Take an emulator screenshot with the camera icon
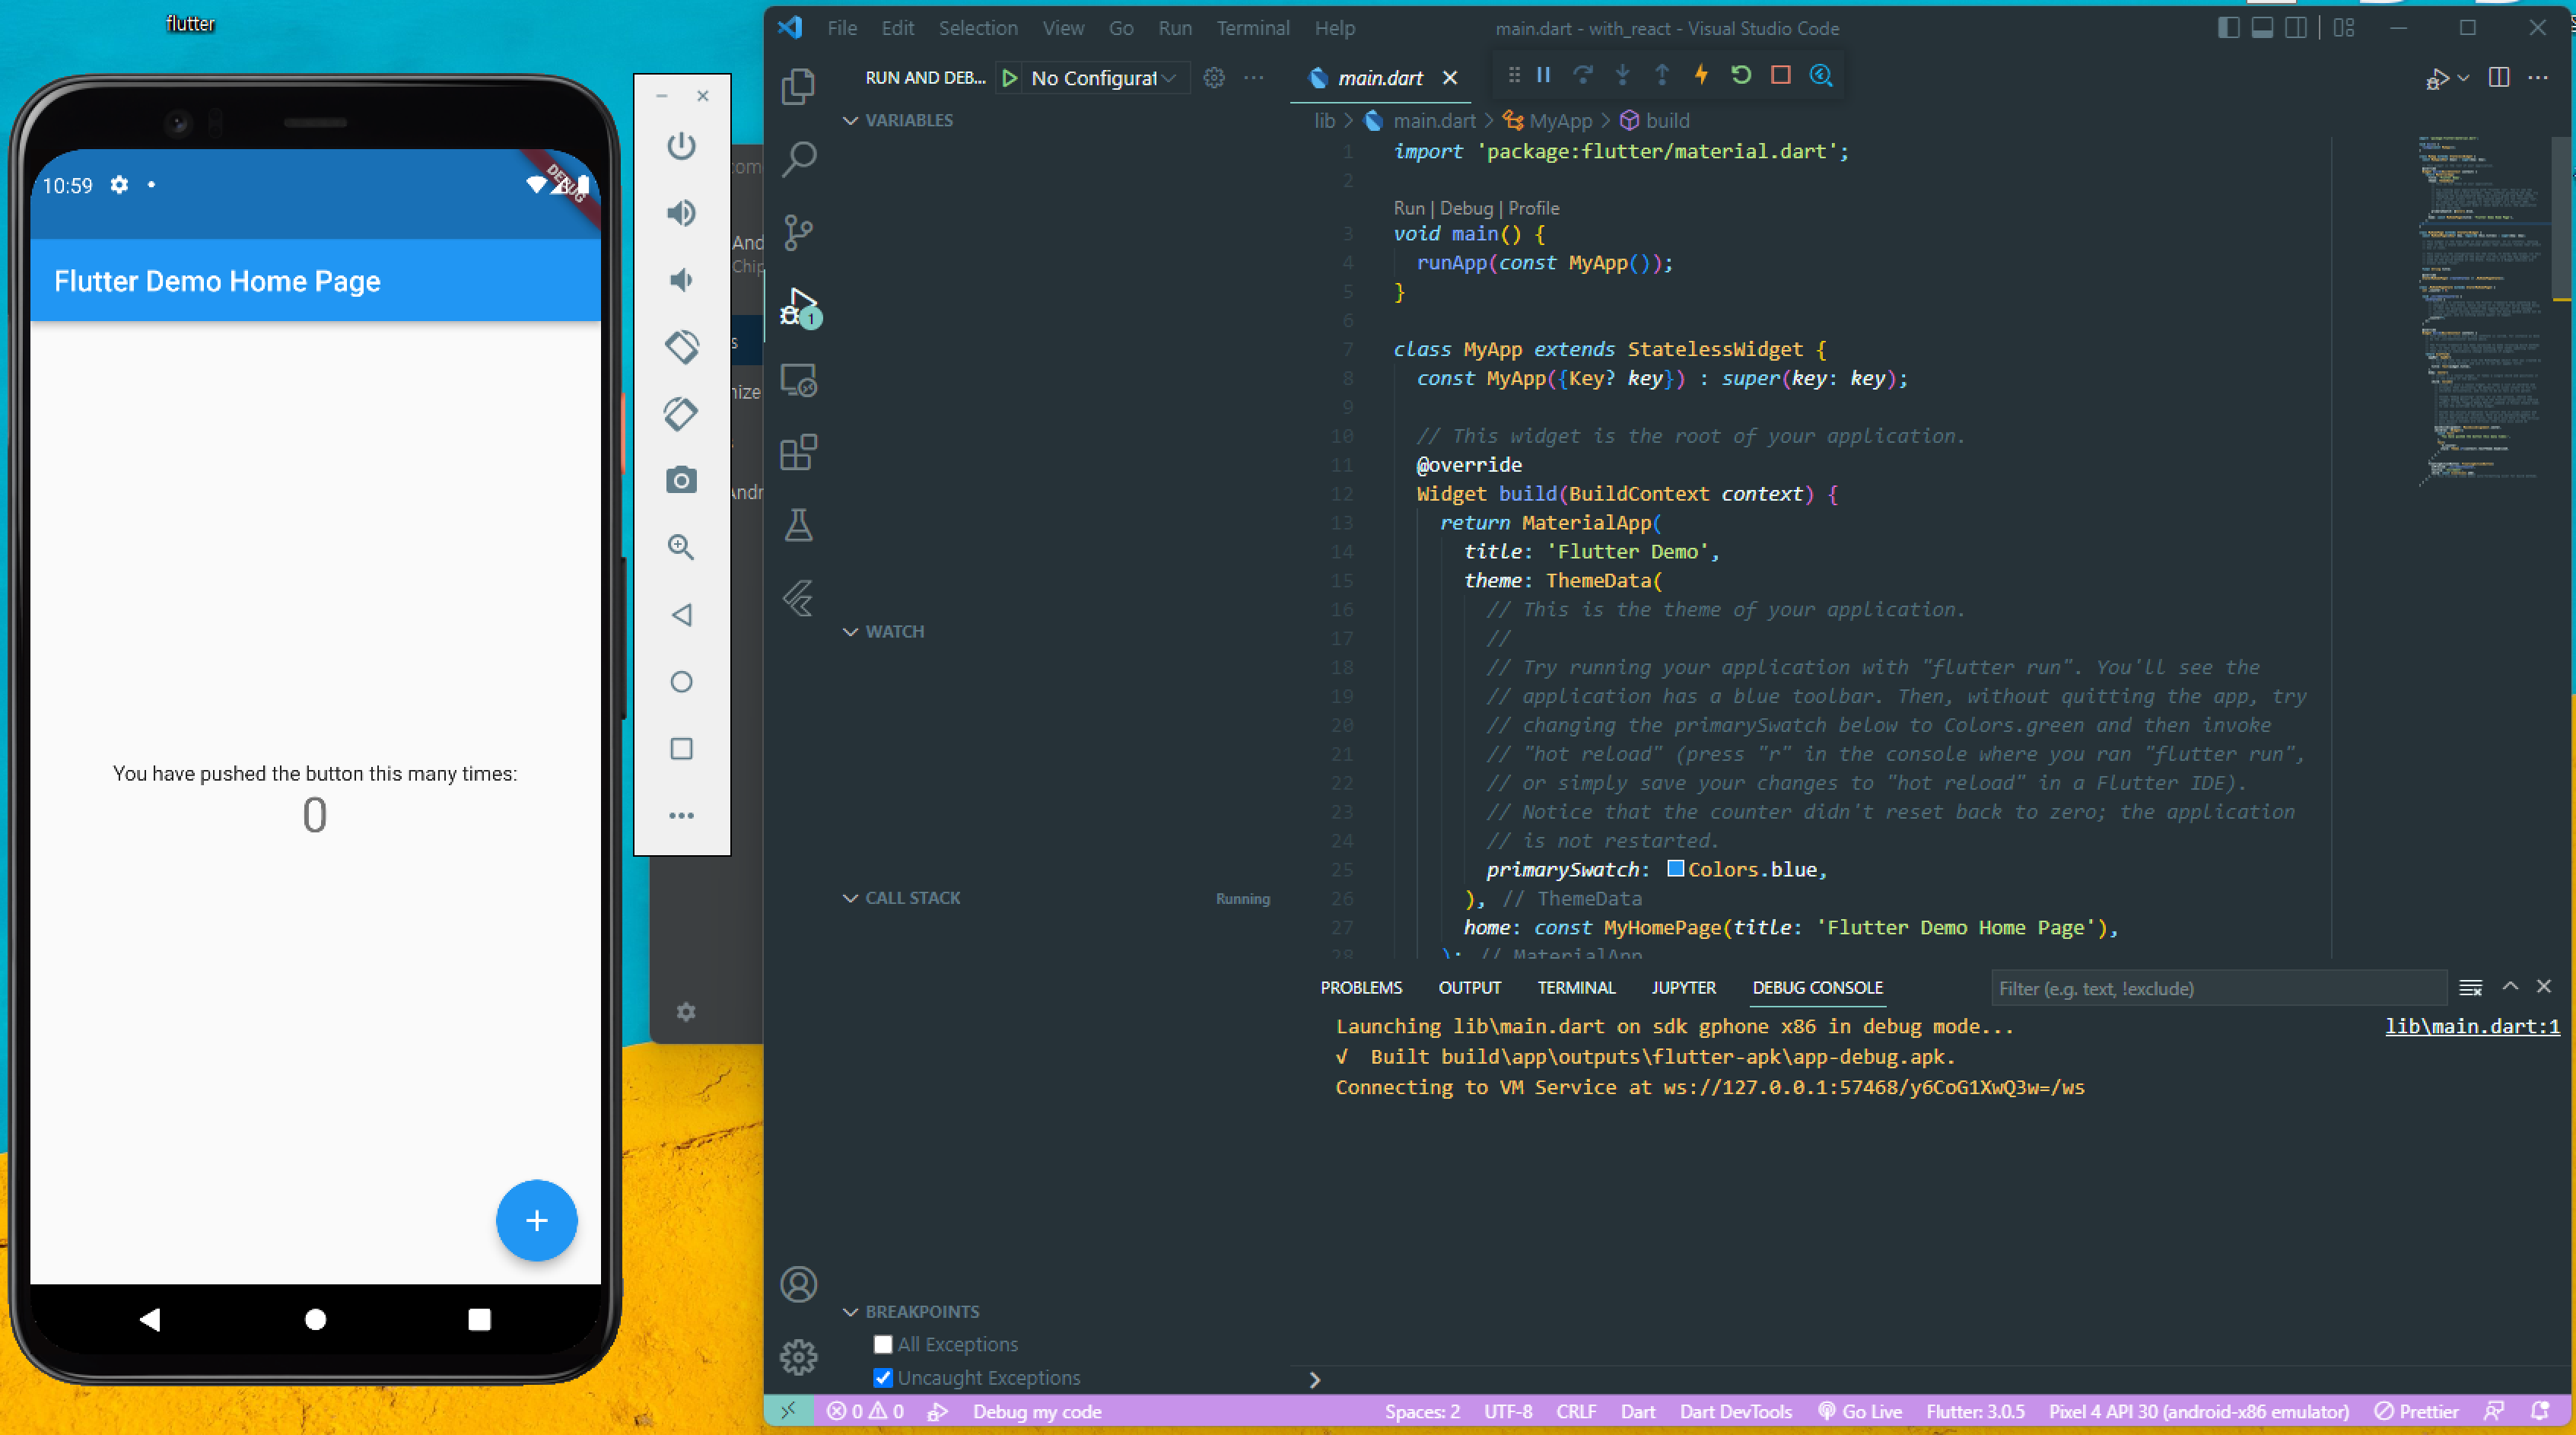The width and height of the screenshot is (2576, 1435). pos(681,480)
